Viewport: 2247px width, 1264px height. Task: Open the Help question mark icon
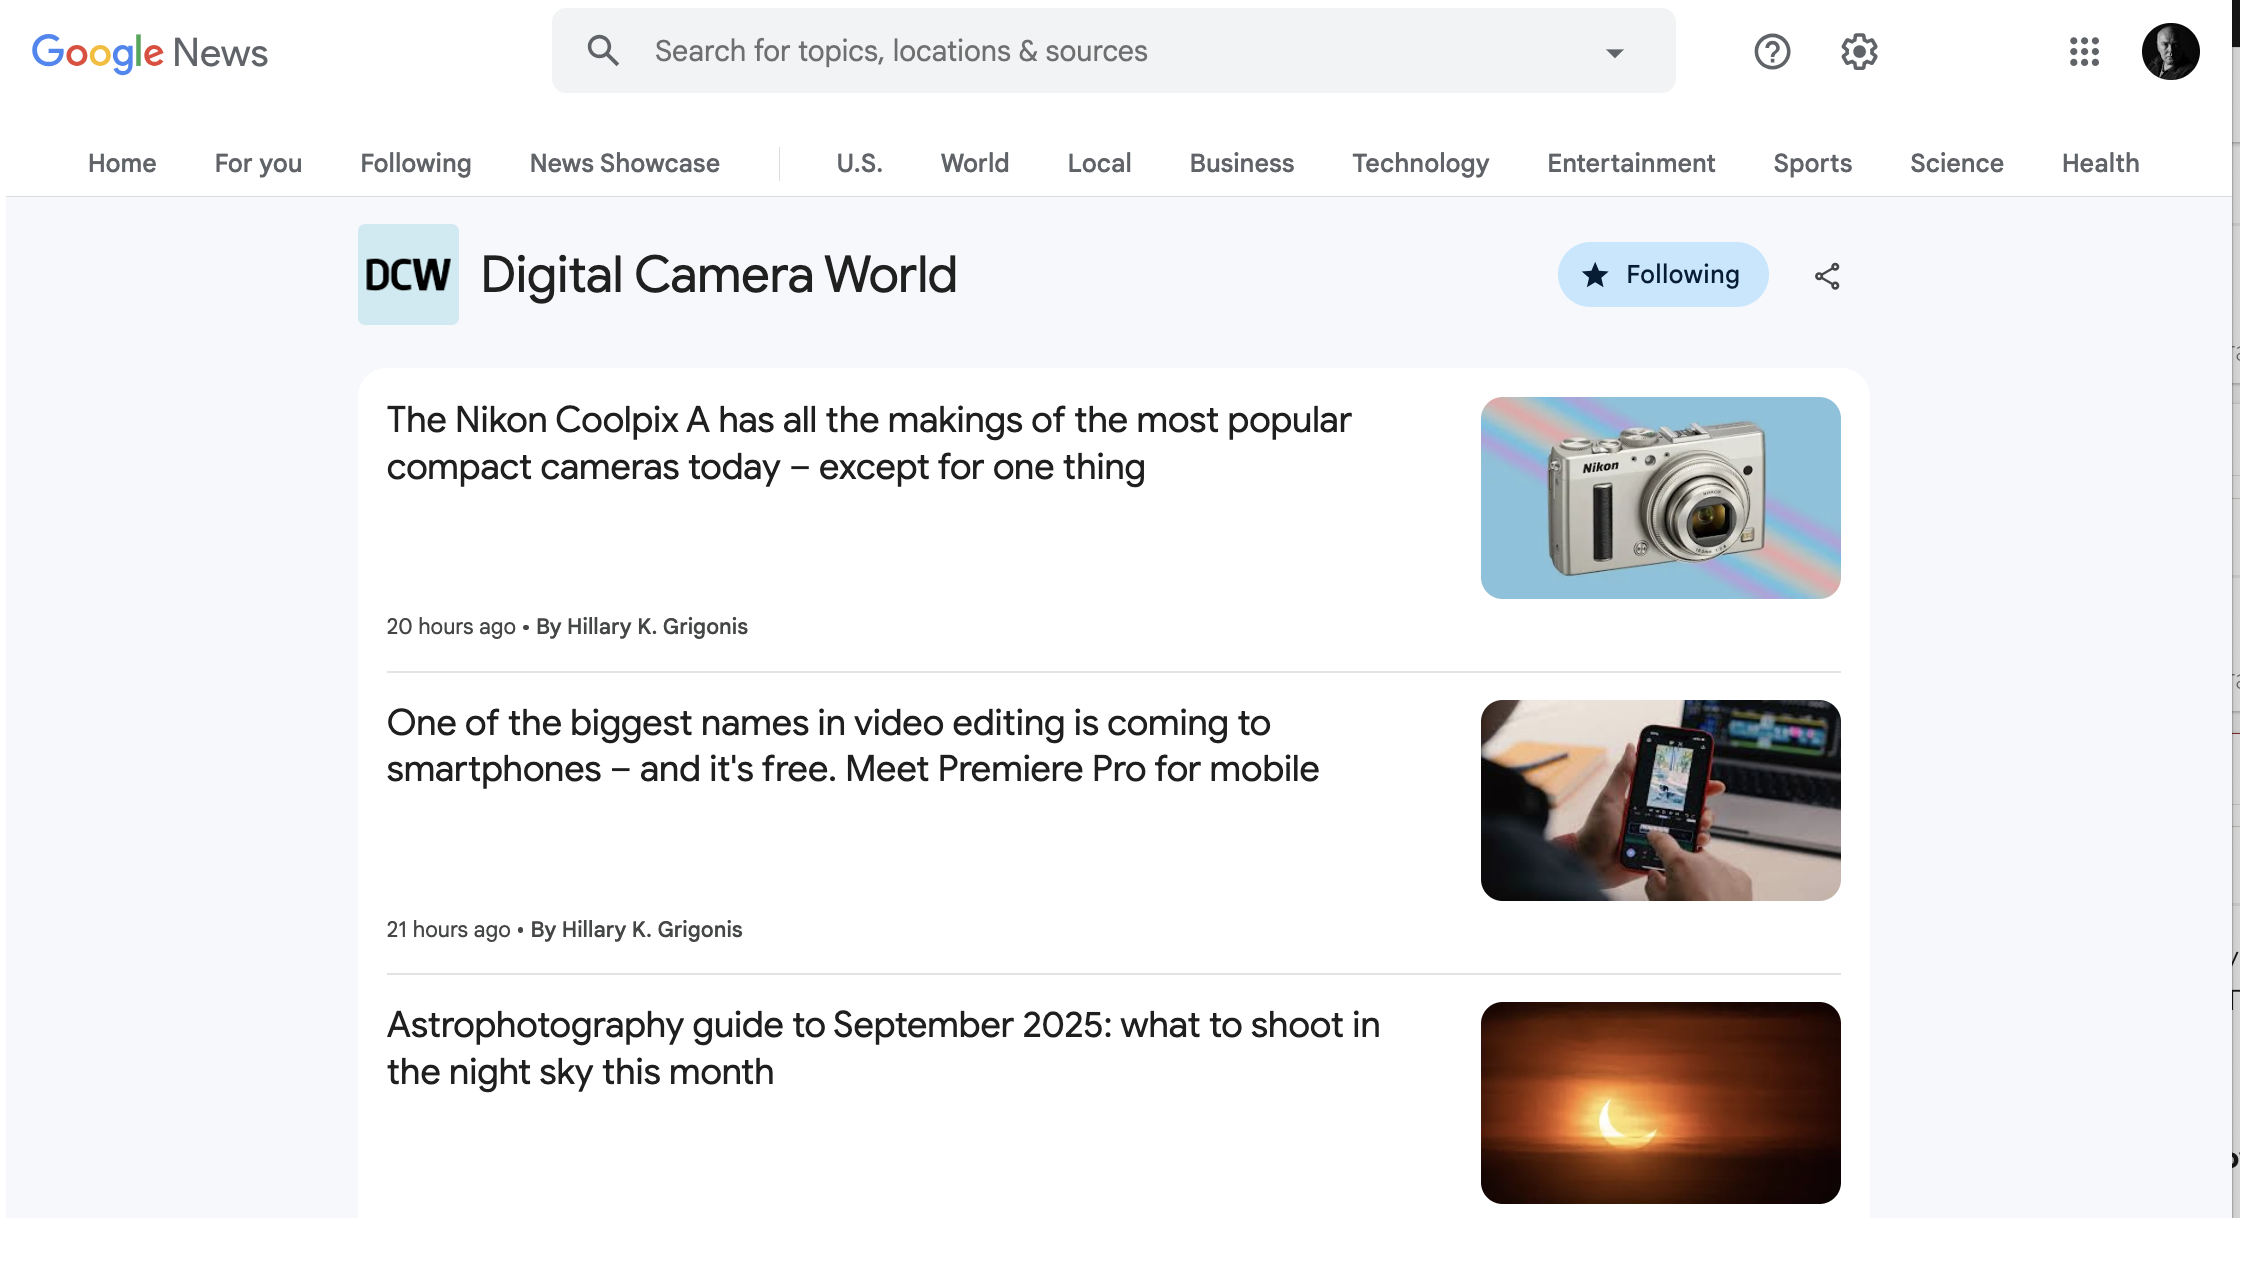coord(1772,51)
